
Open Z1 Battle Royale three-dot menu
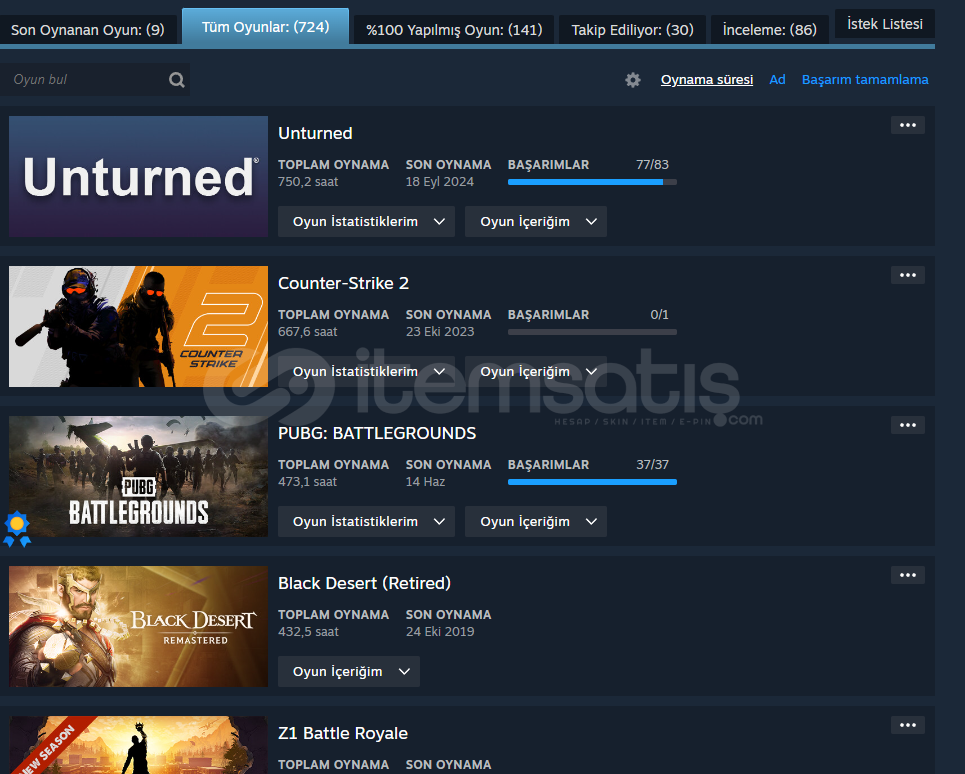click(908, 725)
